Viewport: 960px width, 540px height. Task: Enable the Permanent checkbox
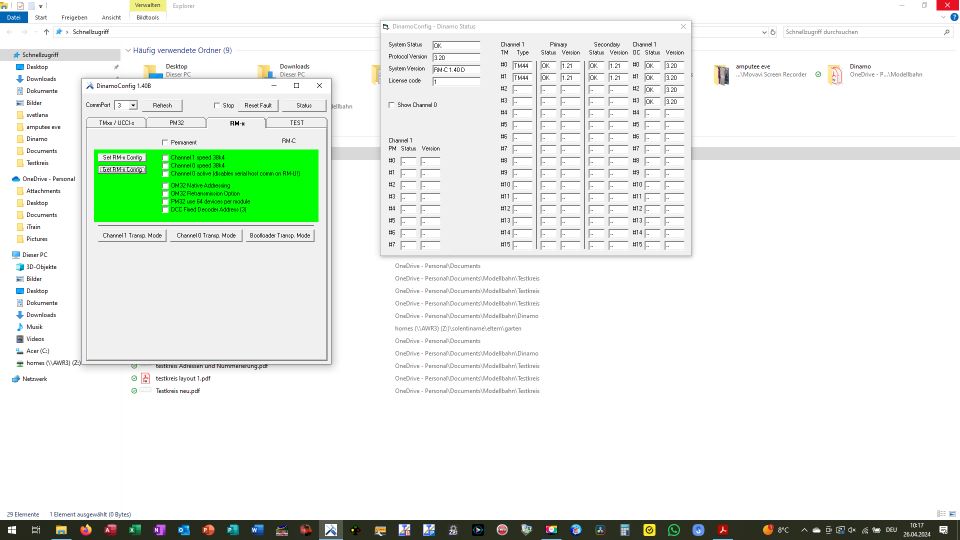[165, 143]
